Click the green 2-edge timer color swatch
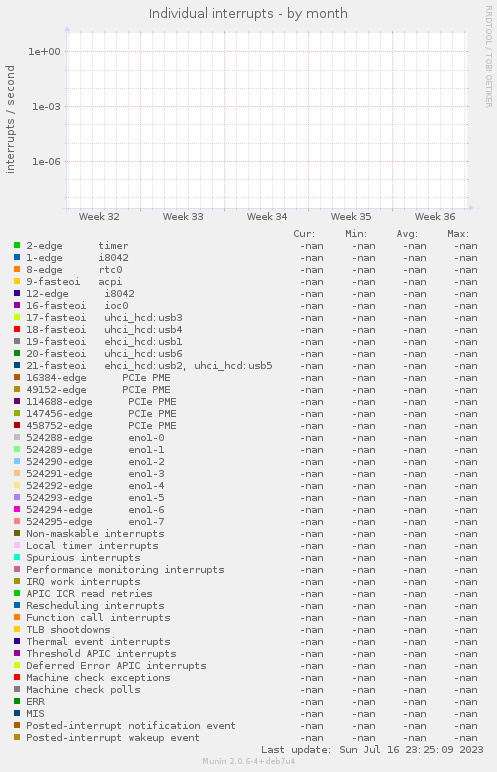 pos(17,245)
